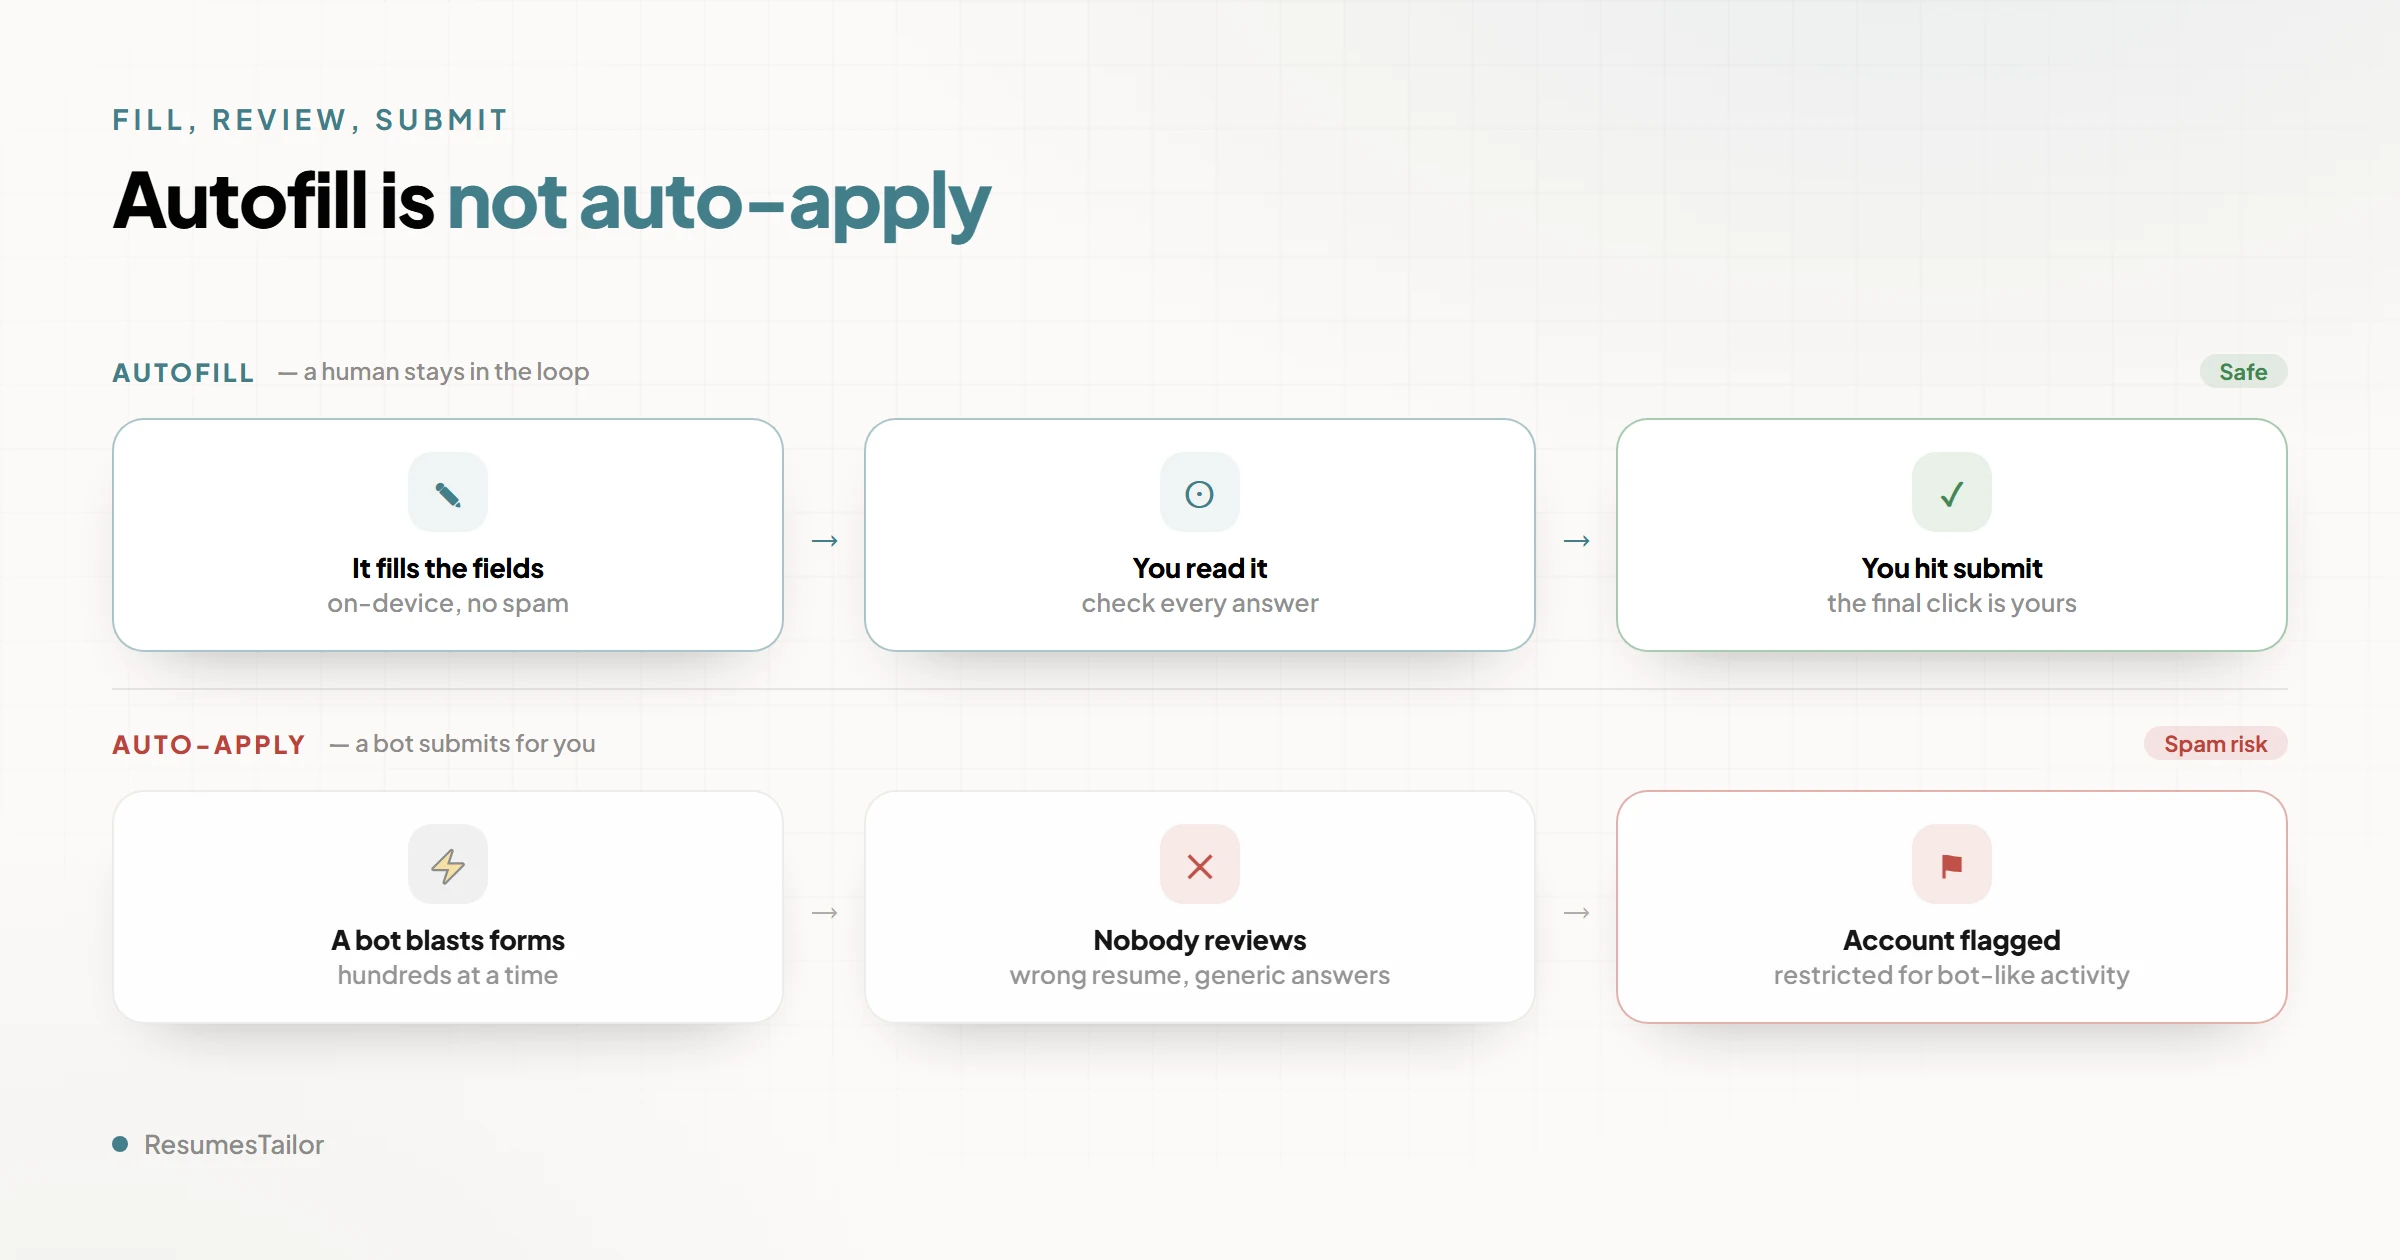2400x1260 pixels.
Task: Click the 'AUTO-APPLY' section label
Action: pyautogui.click(x=208, y=745)
